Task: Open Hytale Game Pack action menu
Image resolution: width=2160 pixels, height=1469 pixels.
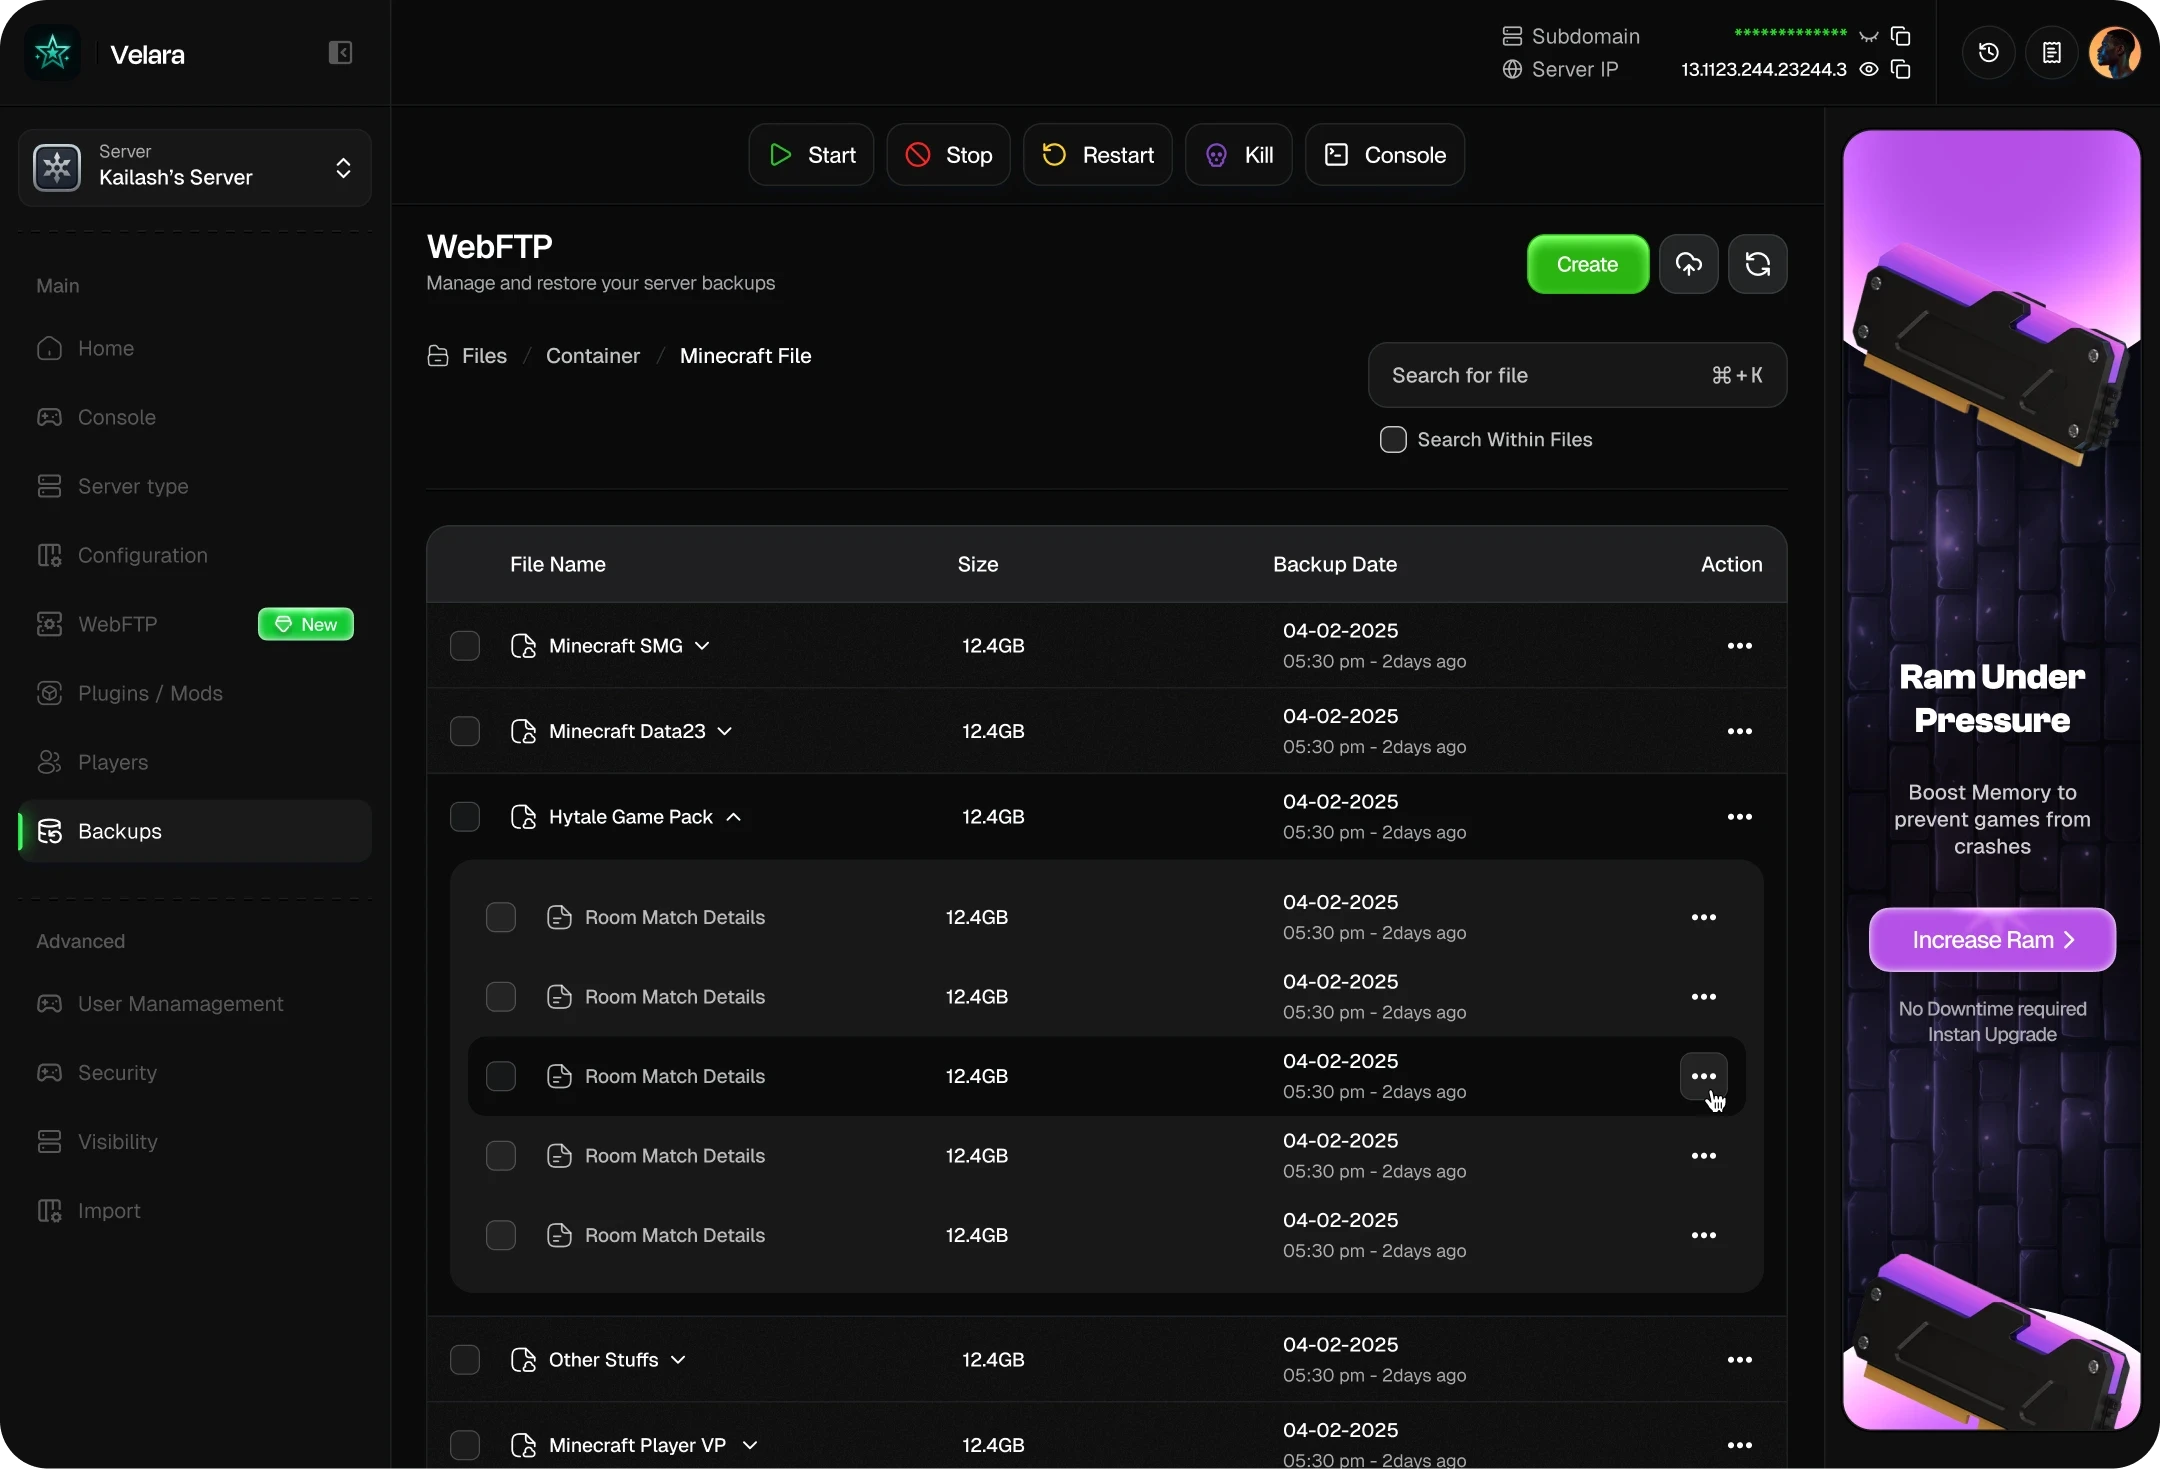Action: pyautogui.click(x=1740, y=817)
